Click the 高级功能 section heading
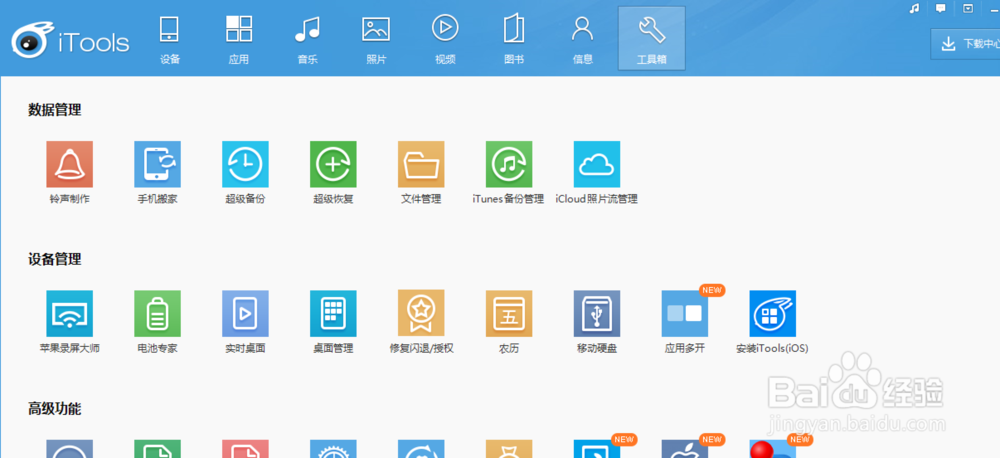The height and width of the screenshot is (458, 1000). point(55,409)
